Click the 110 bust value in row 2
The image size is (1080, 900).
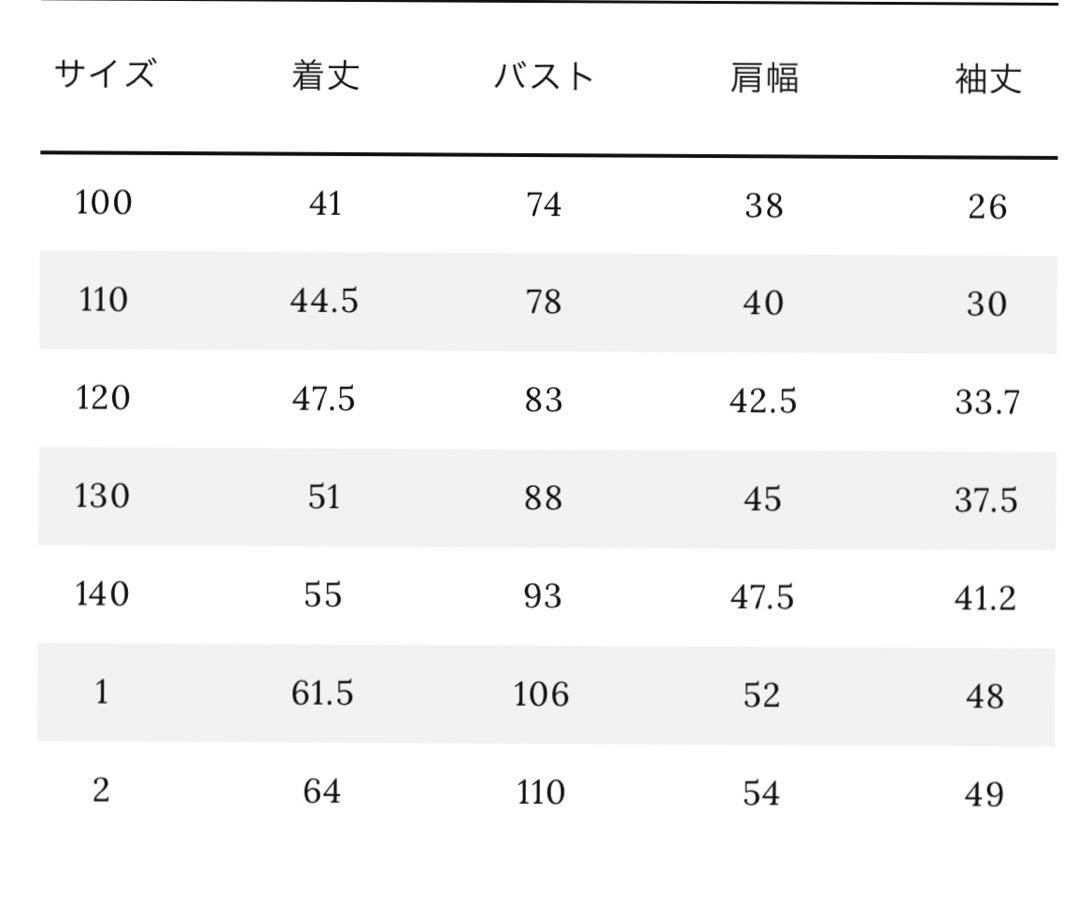[x=541, y=792]
